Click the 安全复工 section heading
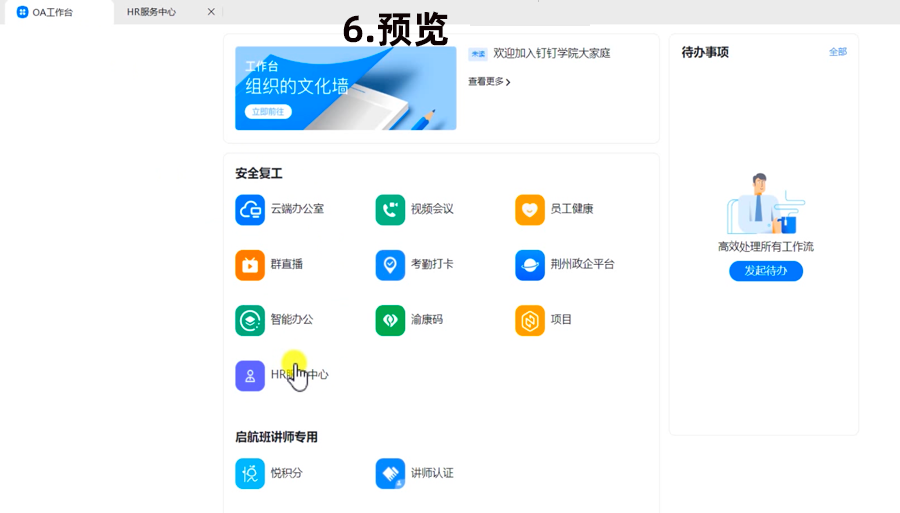The height and width of the screenshot is (513, 900). [259, 173]
